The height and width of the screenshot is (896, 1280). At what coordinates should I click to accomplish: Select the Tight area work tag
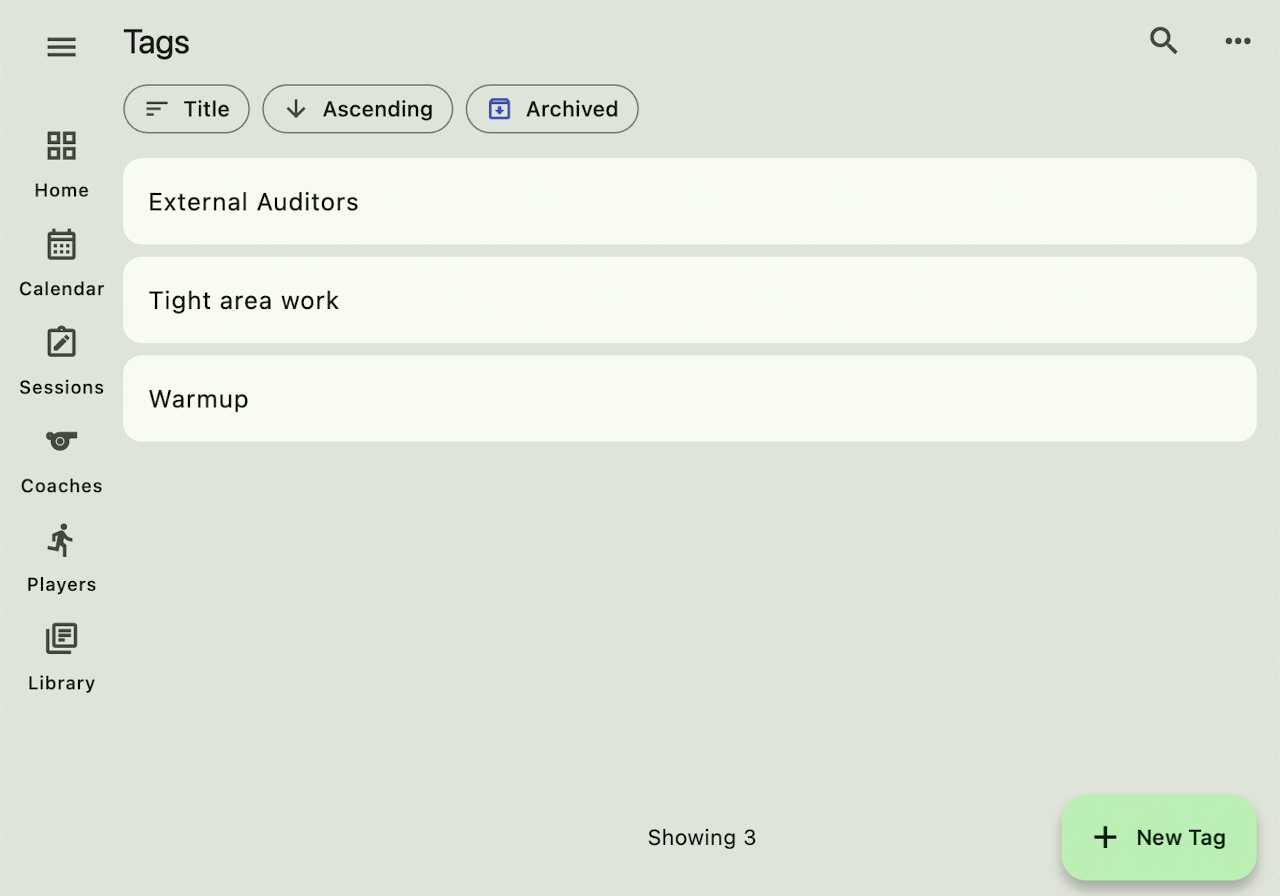point(689,300)
